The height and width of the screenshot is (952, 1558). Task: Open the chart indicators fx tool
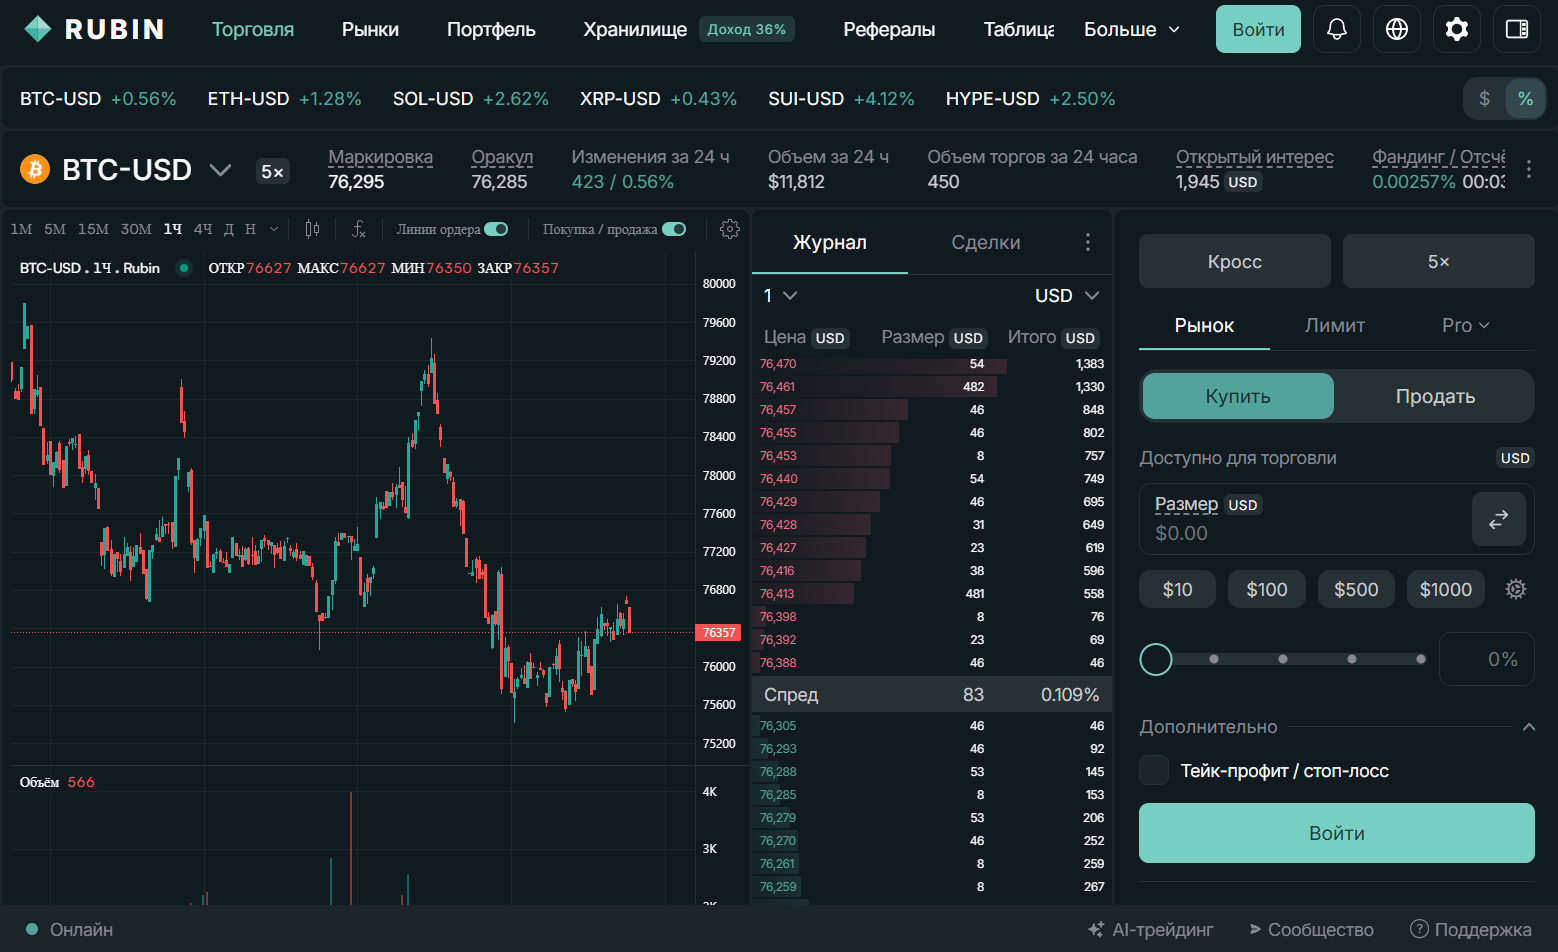tap(359, 229)
